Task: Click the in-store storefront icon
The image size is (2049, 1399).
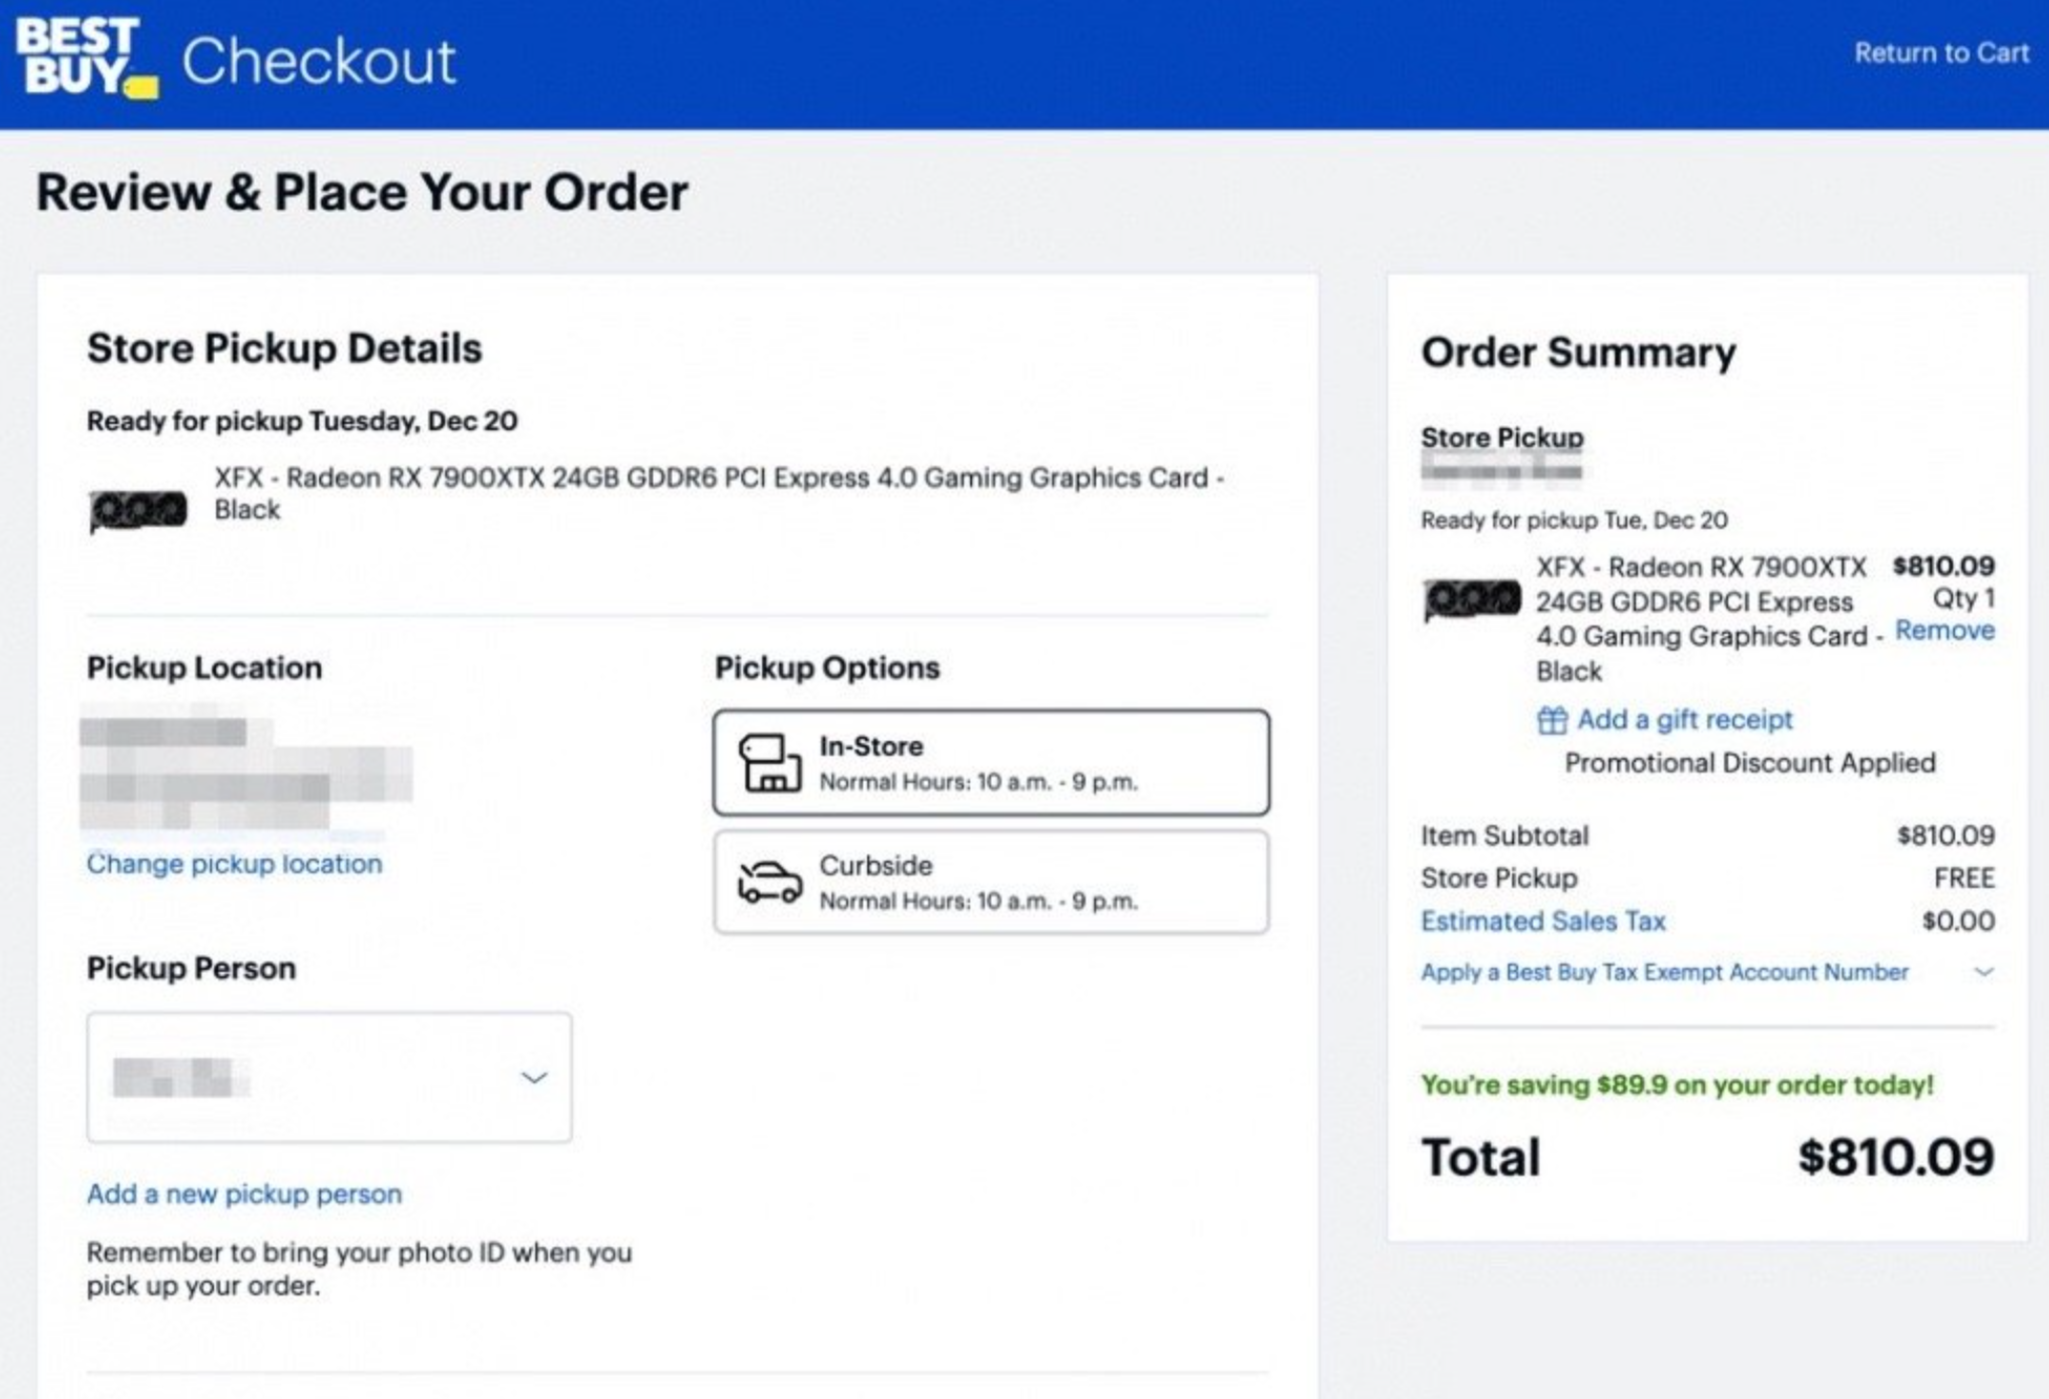Action: point(768,764)
